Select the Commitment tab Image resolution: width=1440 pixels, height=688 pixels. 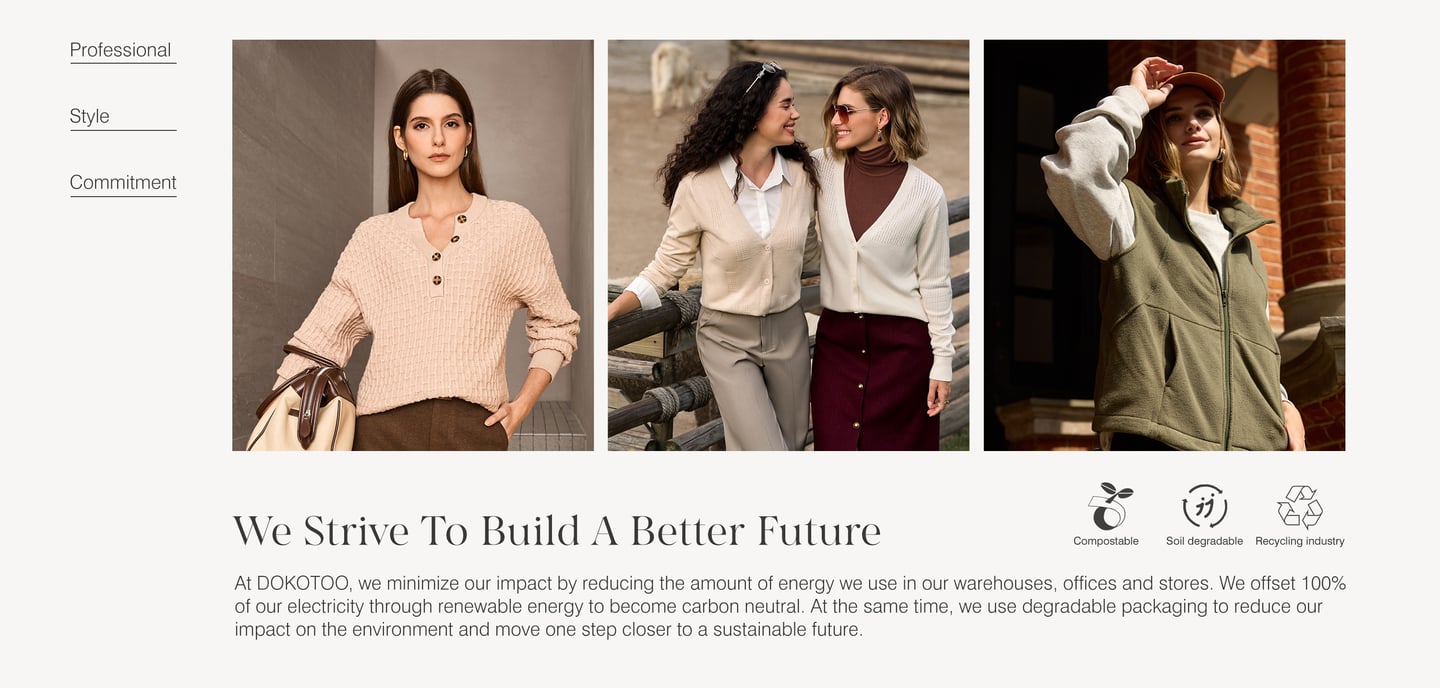123,182
